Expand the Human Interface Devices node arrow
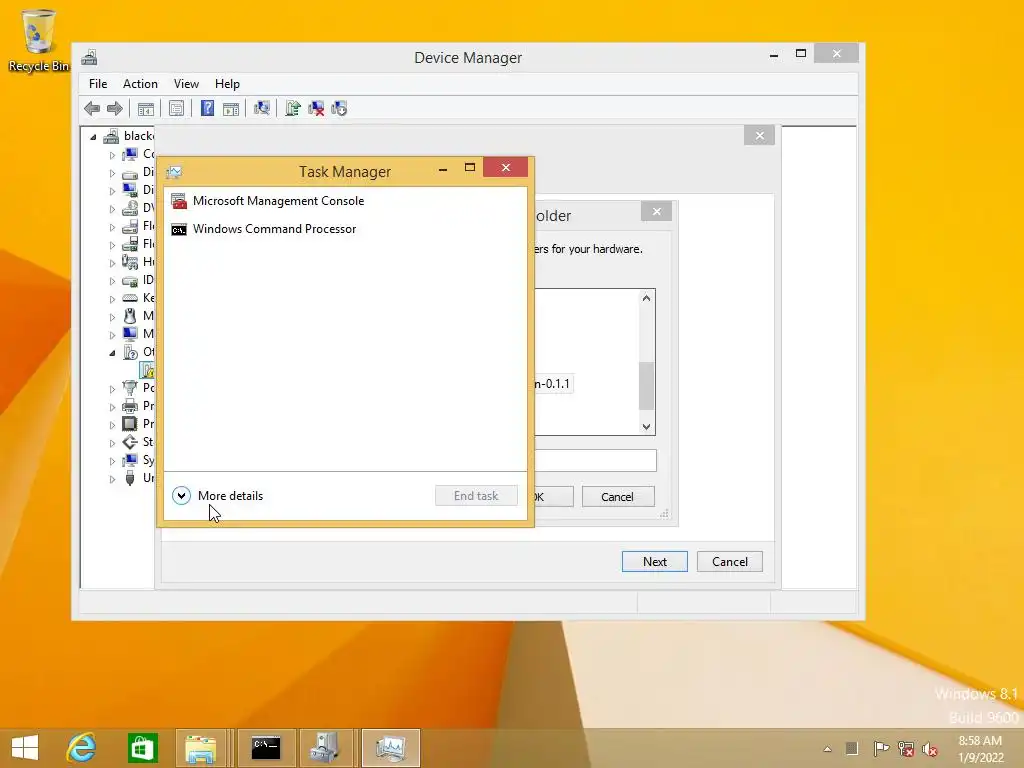 [112, 263]
